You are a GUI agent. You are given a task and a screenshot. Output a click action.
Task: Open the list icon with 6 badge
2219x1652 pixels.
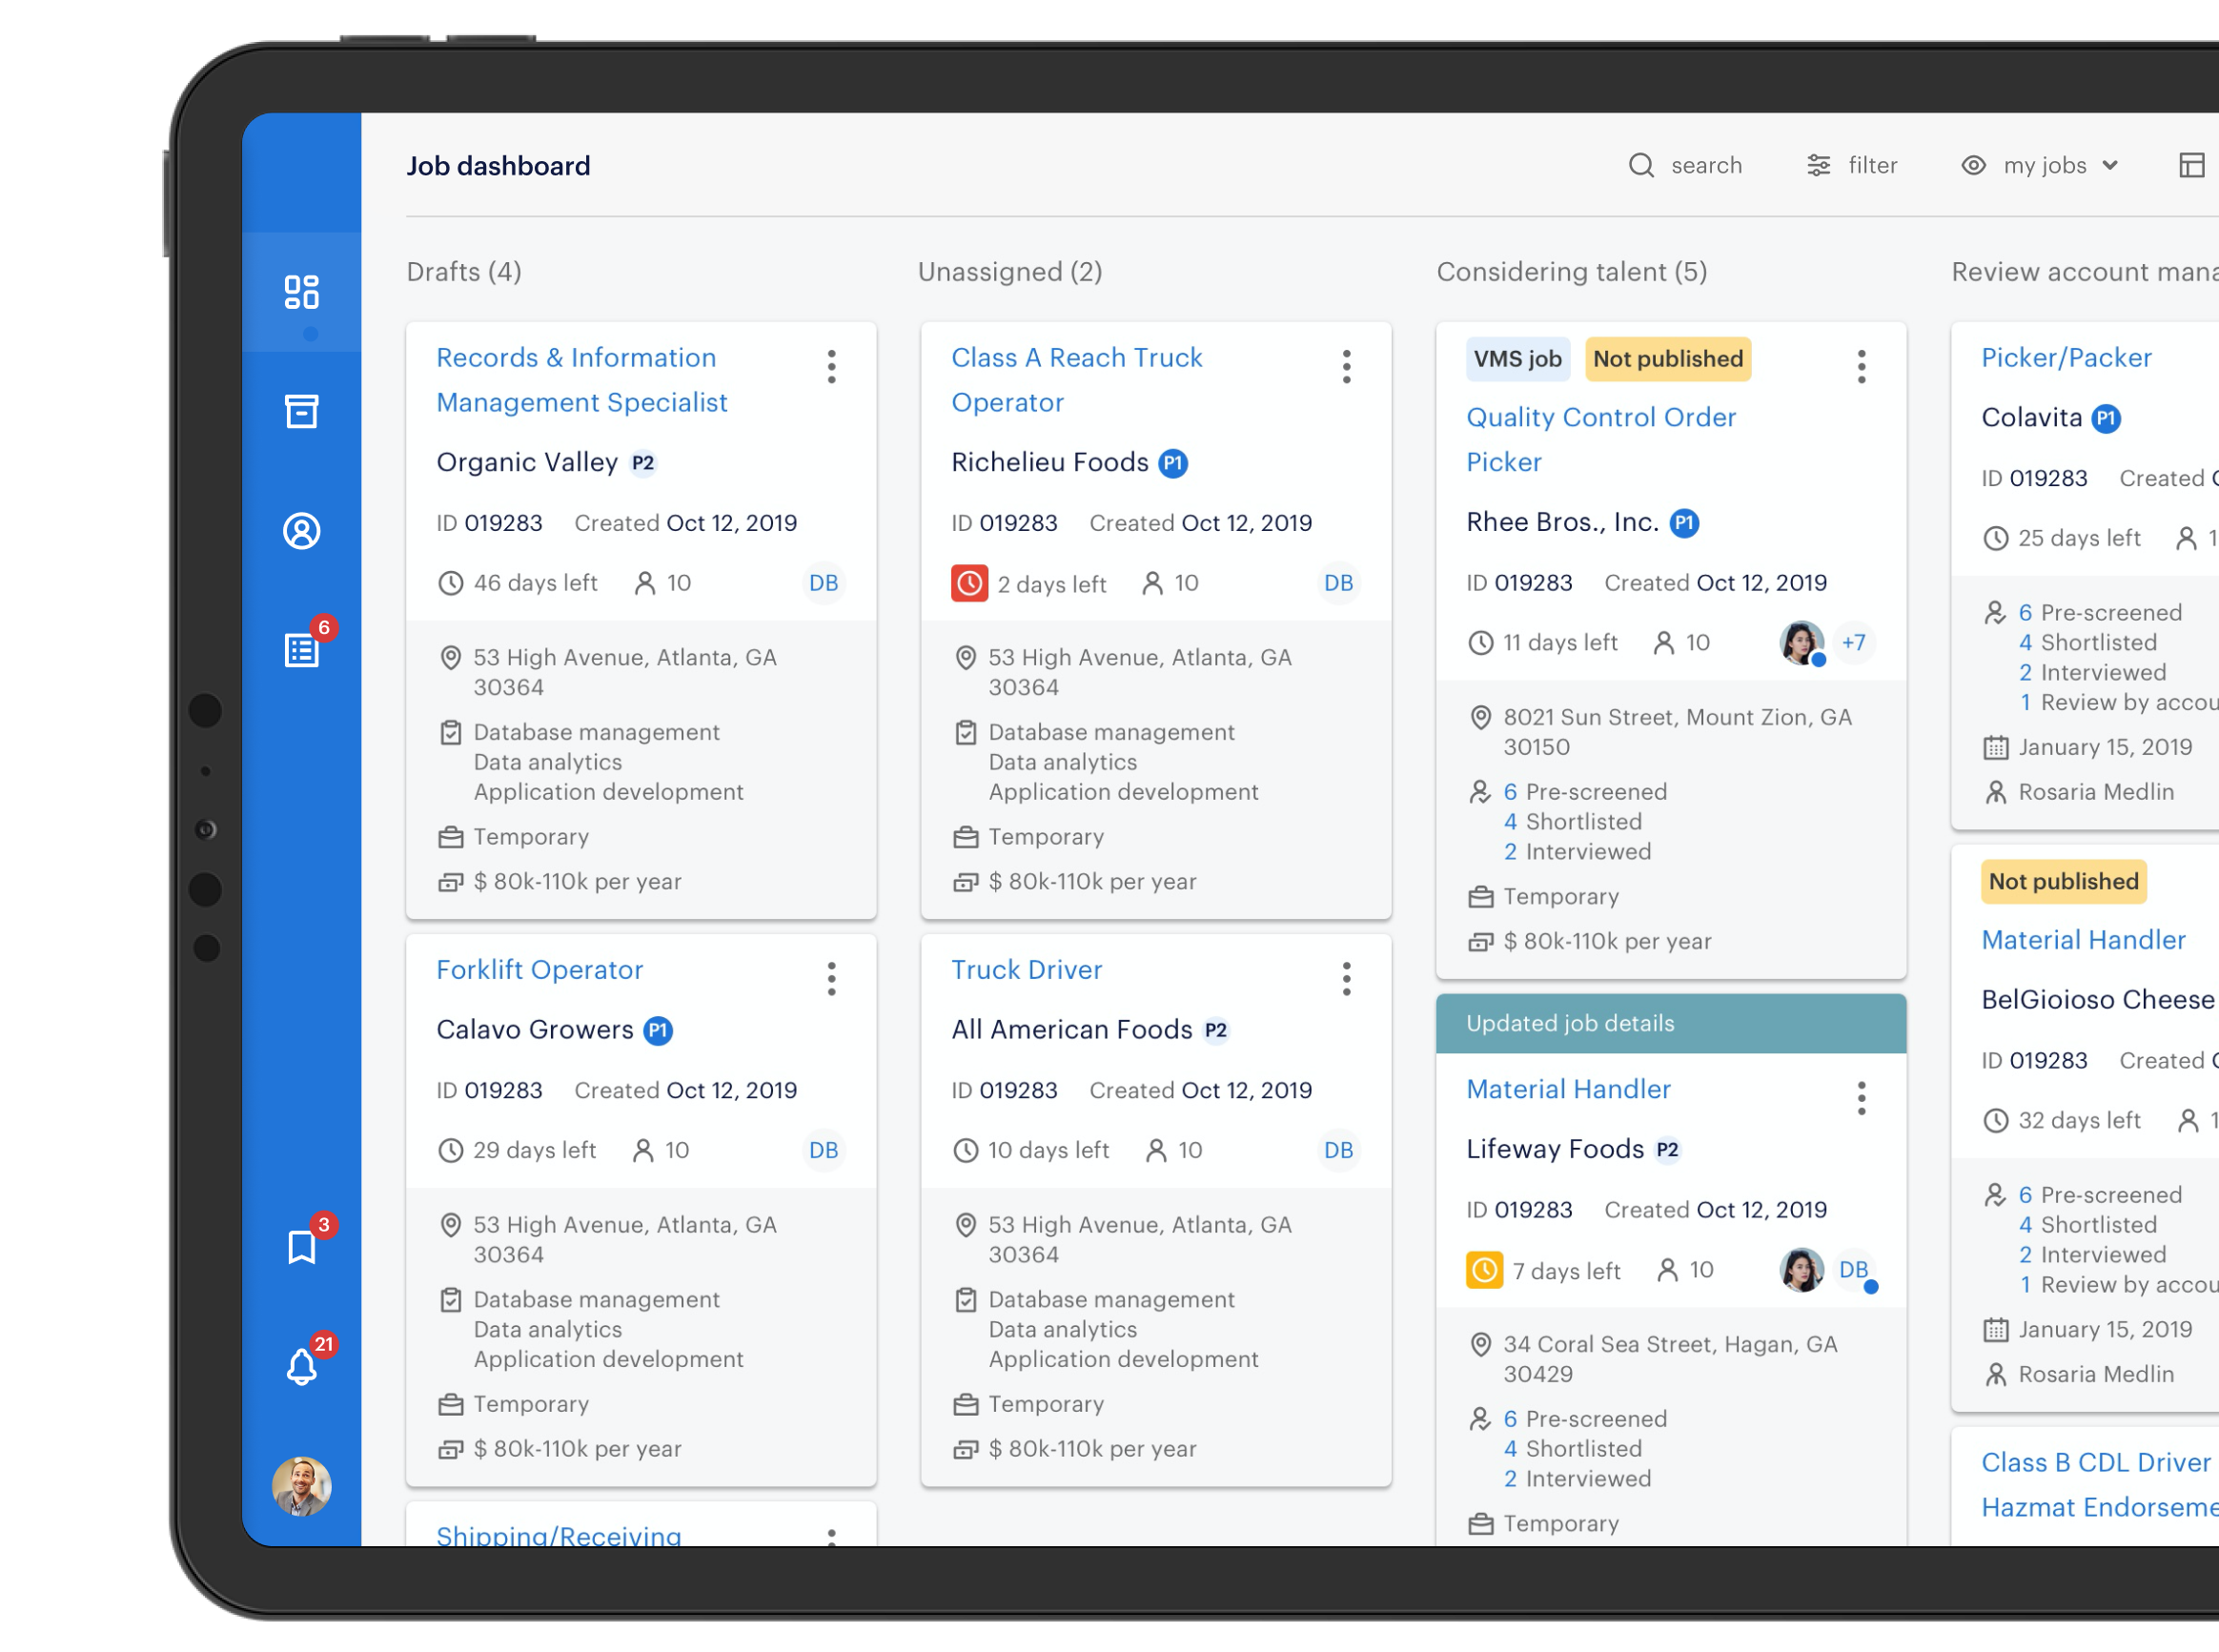pos(301,650)
